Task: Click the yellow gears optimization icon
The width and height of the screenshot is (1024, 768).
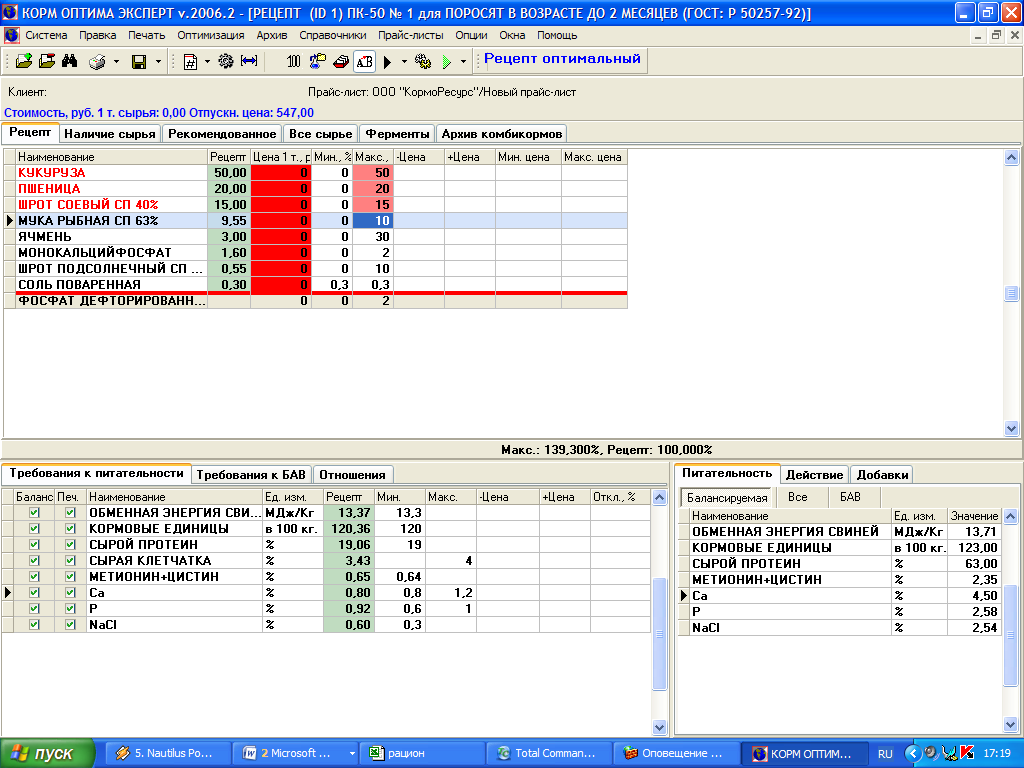Action: 423,61
